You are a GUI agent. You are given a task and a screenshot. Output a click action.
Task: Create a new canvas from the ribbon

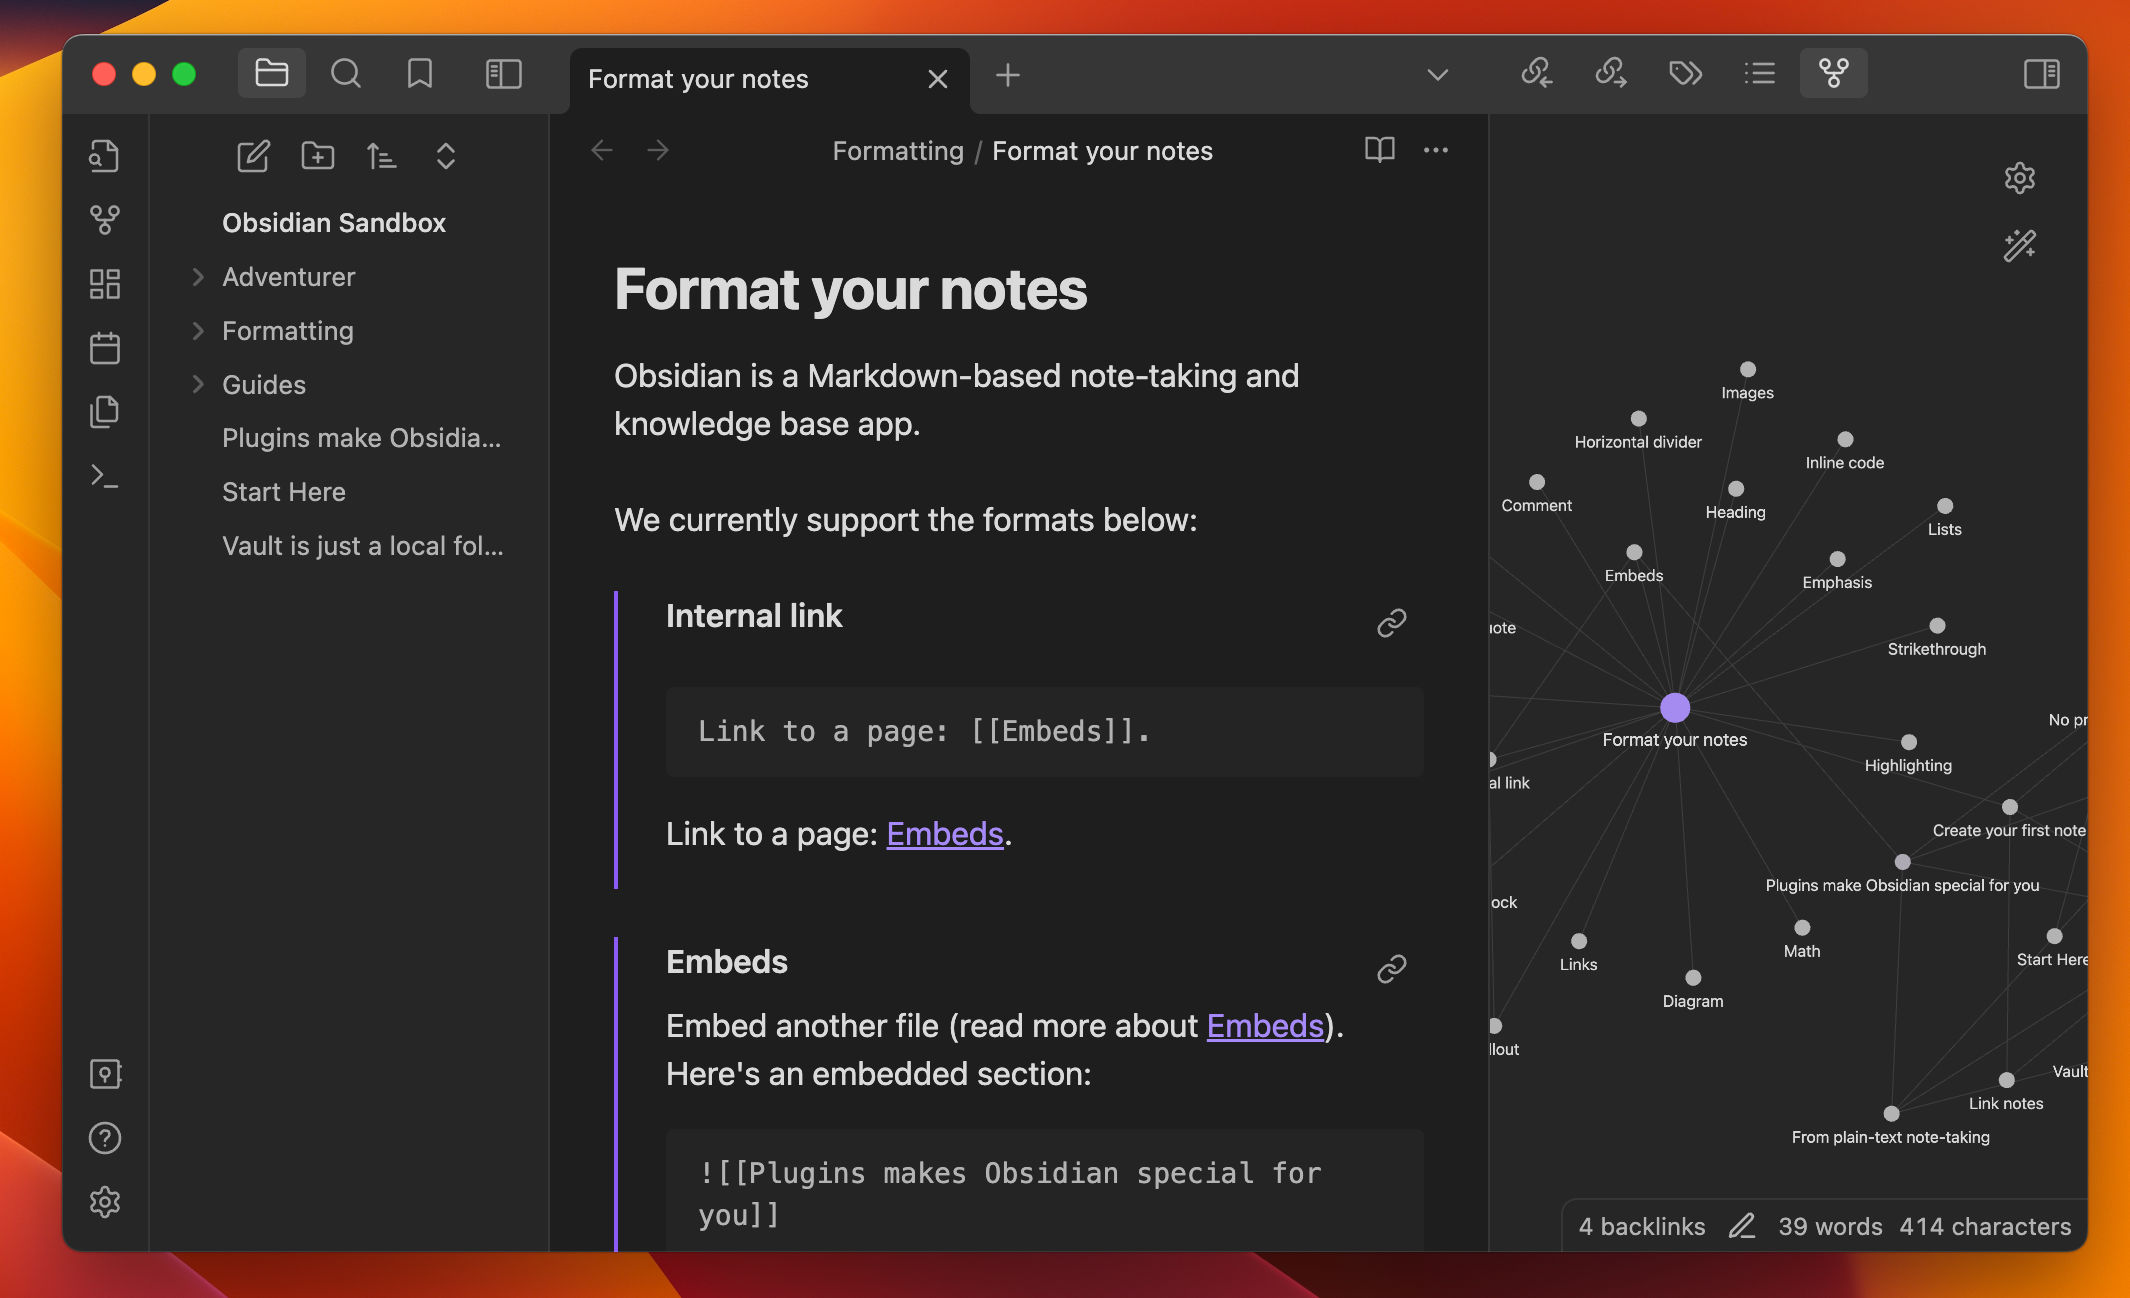click(x=105, y=284)
